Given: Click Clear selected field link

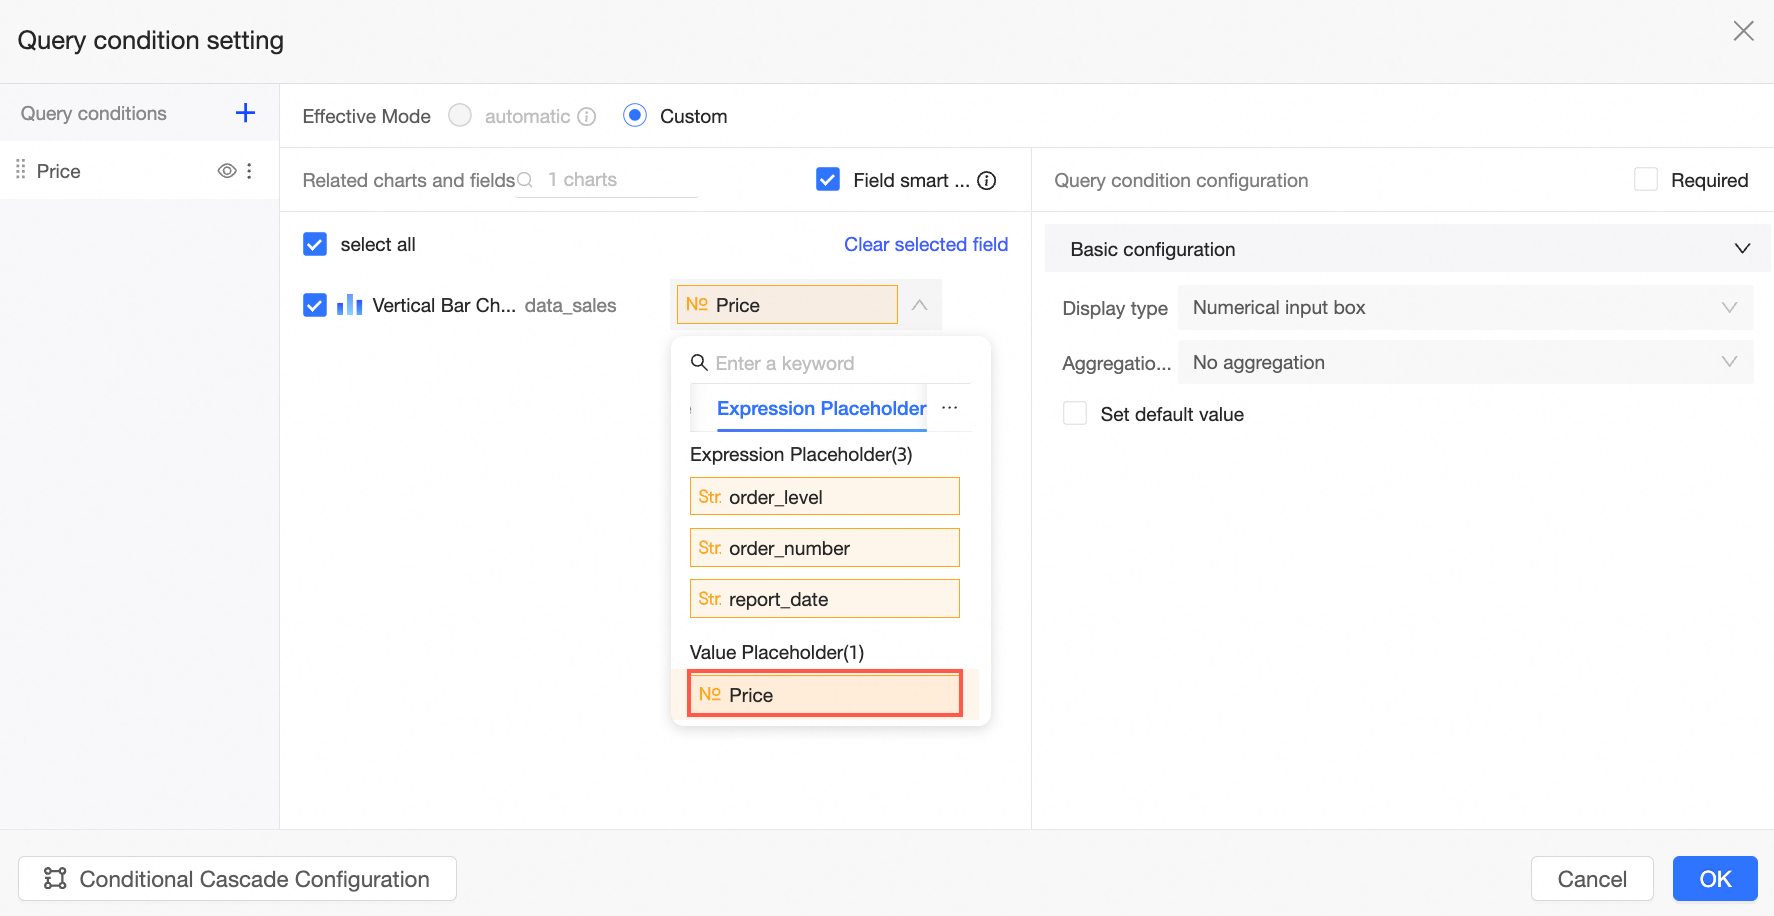Looking at the screenshot, I should click(926, 245).
